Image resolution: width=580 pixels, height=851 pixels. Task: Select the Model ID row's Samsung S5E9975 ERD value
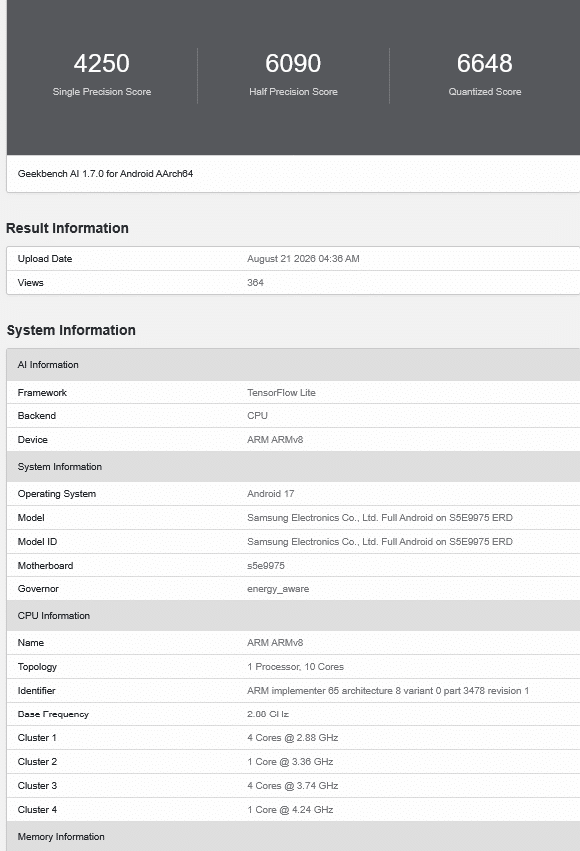[x=380, y=542]
